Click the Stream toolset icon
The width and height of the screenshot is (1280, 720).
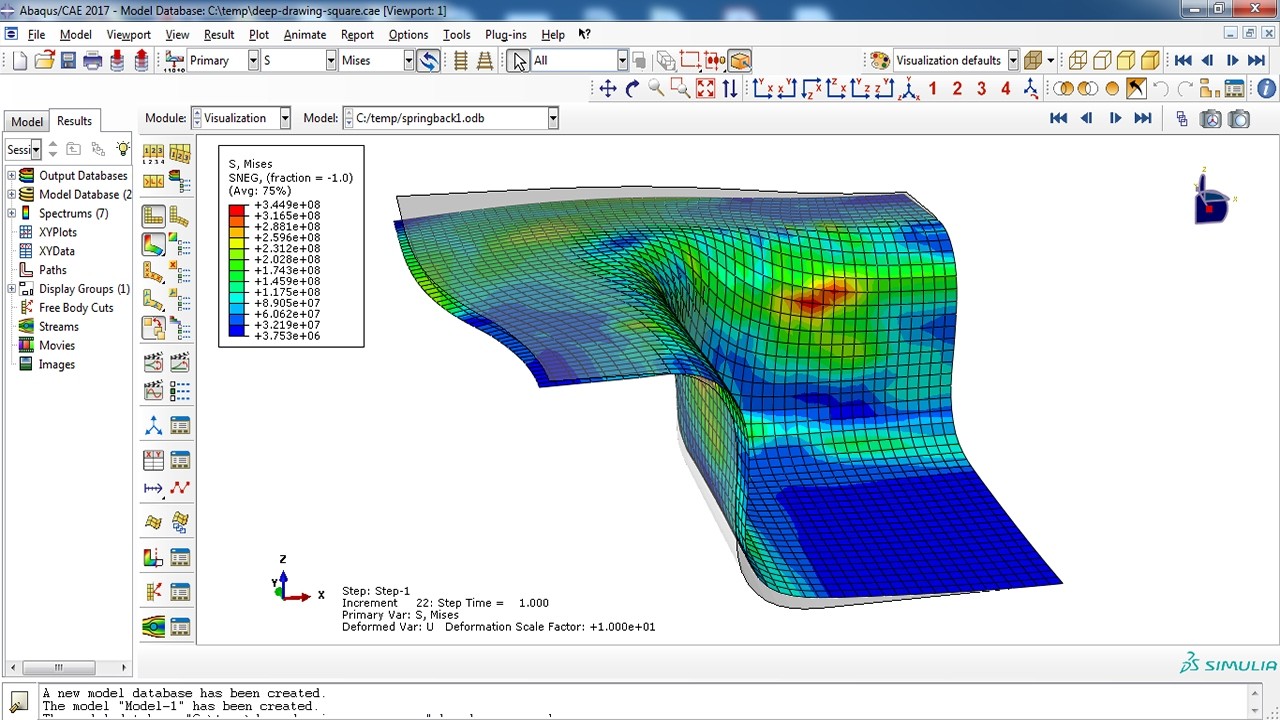153,627
